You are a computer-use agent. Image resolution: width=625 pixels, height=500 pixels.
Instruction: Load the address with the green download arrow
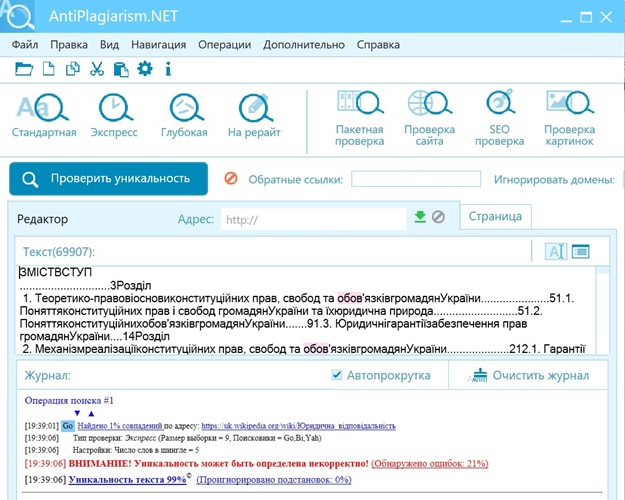point(420,217)
